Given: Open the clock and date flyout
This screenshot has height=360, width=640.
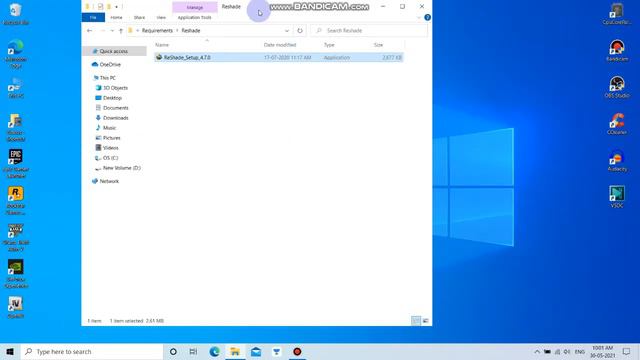Looking at the screenshot, I should pos(602,351).
